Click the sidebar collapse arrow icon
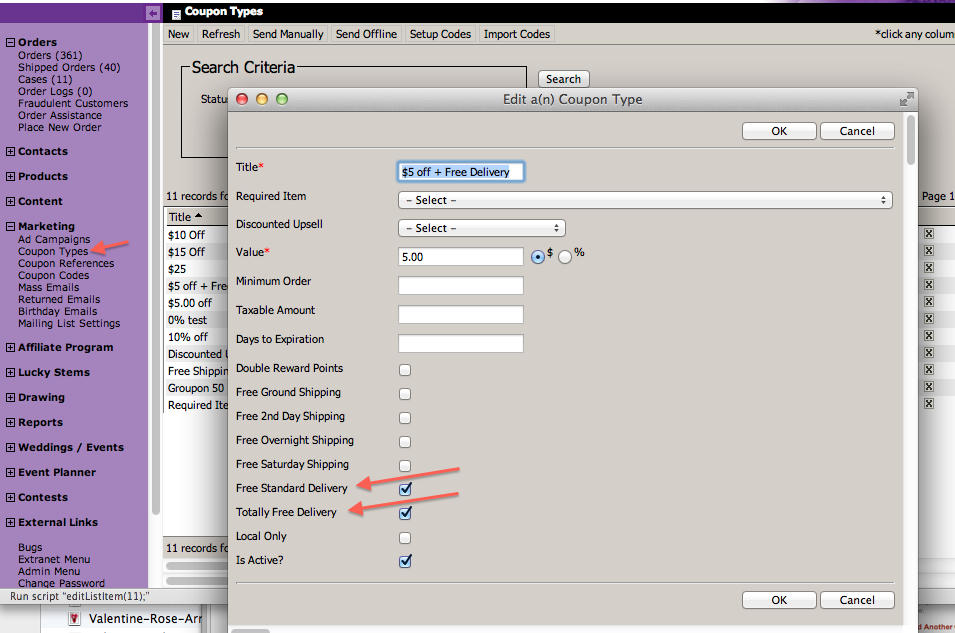Image resolution: width=955 pixels, height=633 pixels. (152, 13)
